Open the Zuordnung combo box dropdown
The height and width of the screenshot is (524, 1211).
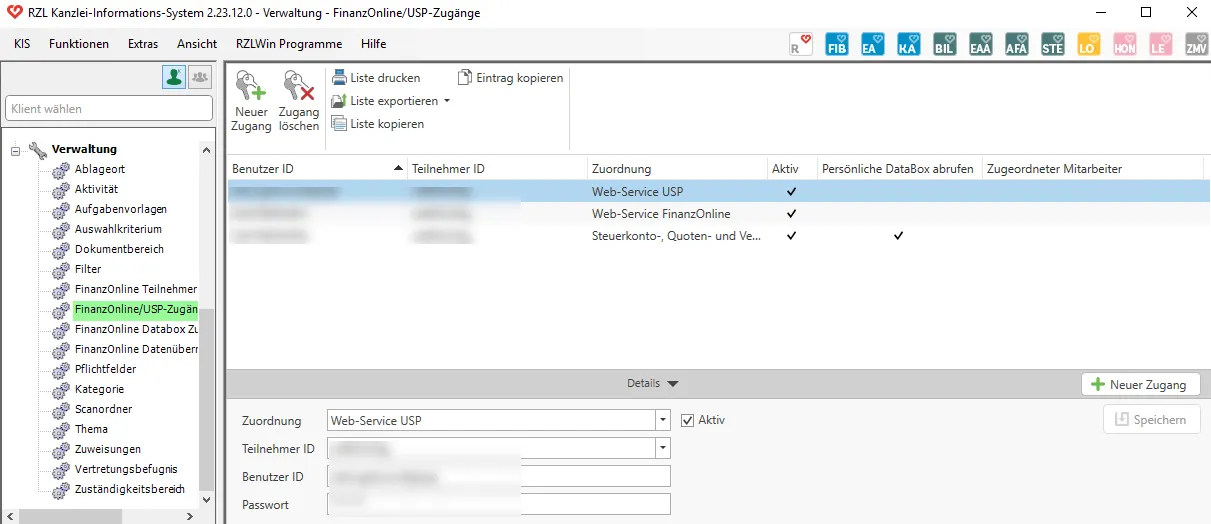[x=663, y=420]
